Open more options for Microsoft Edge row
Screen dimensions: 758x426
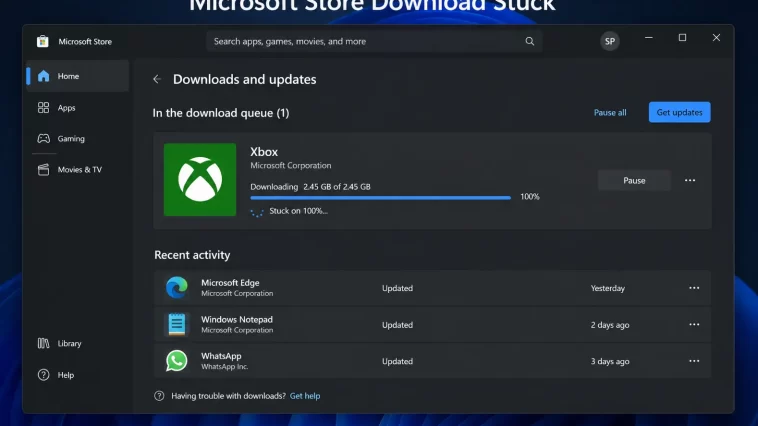point(694,288)
